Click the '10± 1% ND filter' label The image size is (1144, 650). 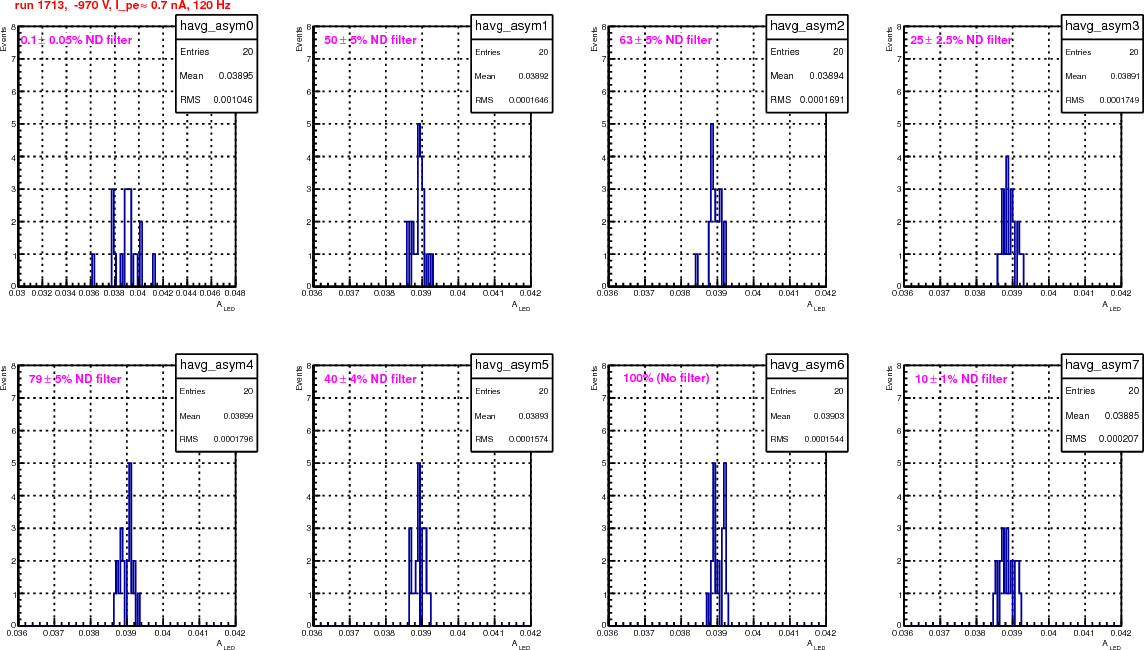(962, 379)
